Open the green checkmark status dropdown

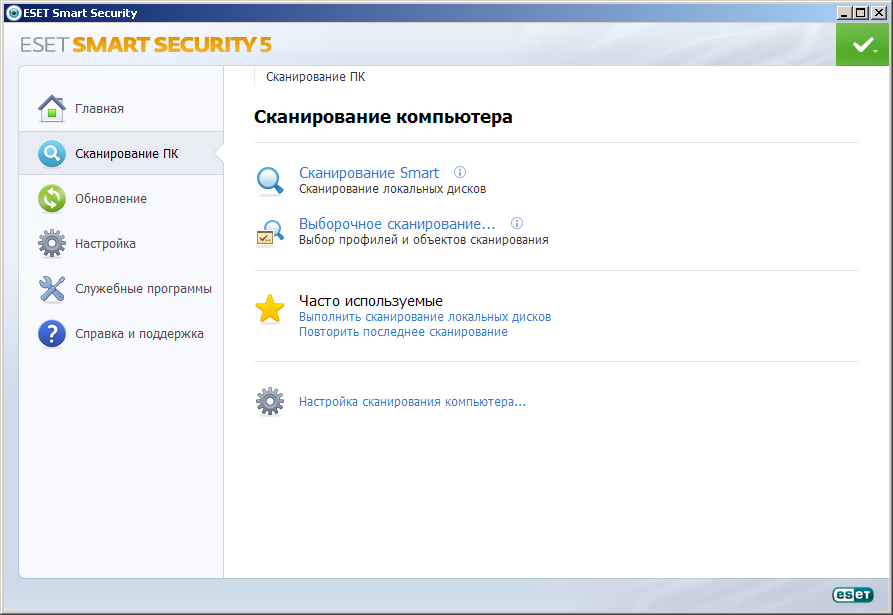point(861,45)
